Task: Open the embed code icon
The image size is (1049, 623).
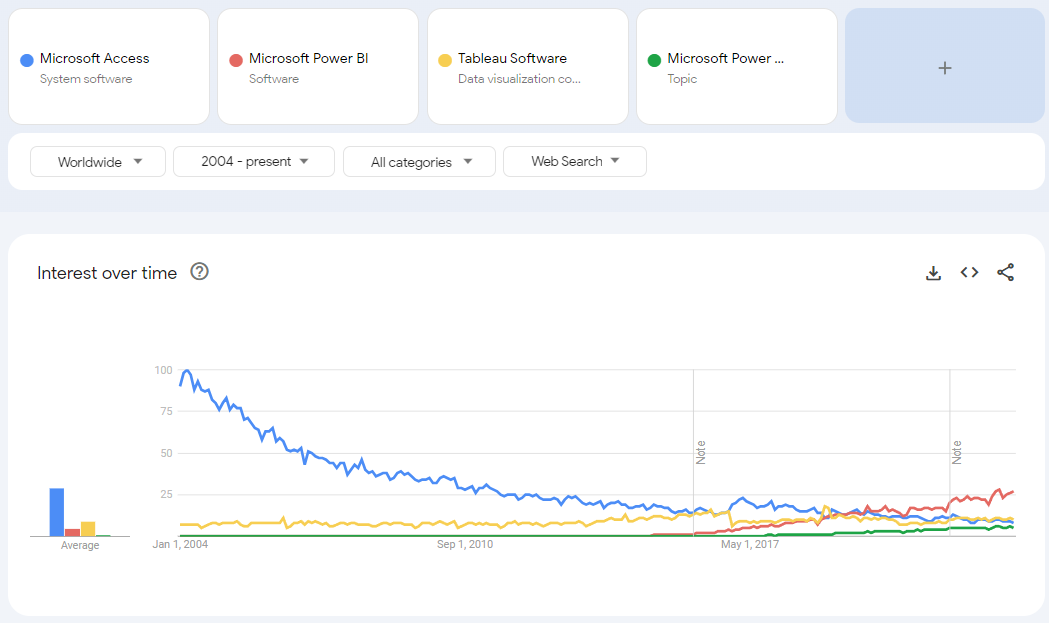Action: pyautogui.click(x=969, y=272)
